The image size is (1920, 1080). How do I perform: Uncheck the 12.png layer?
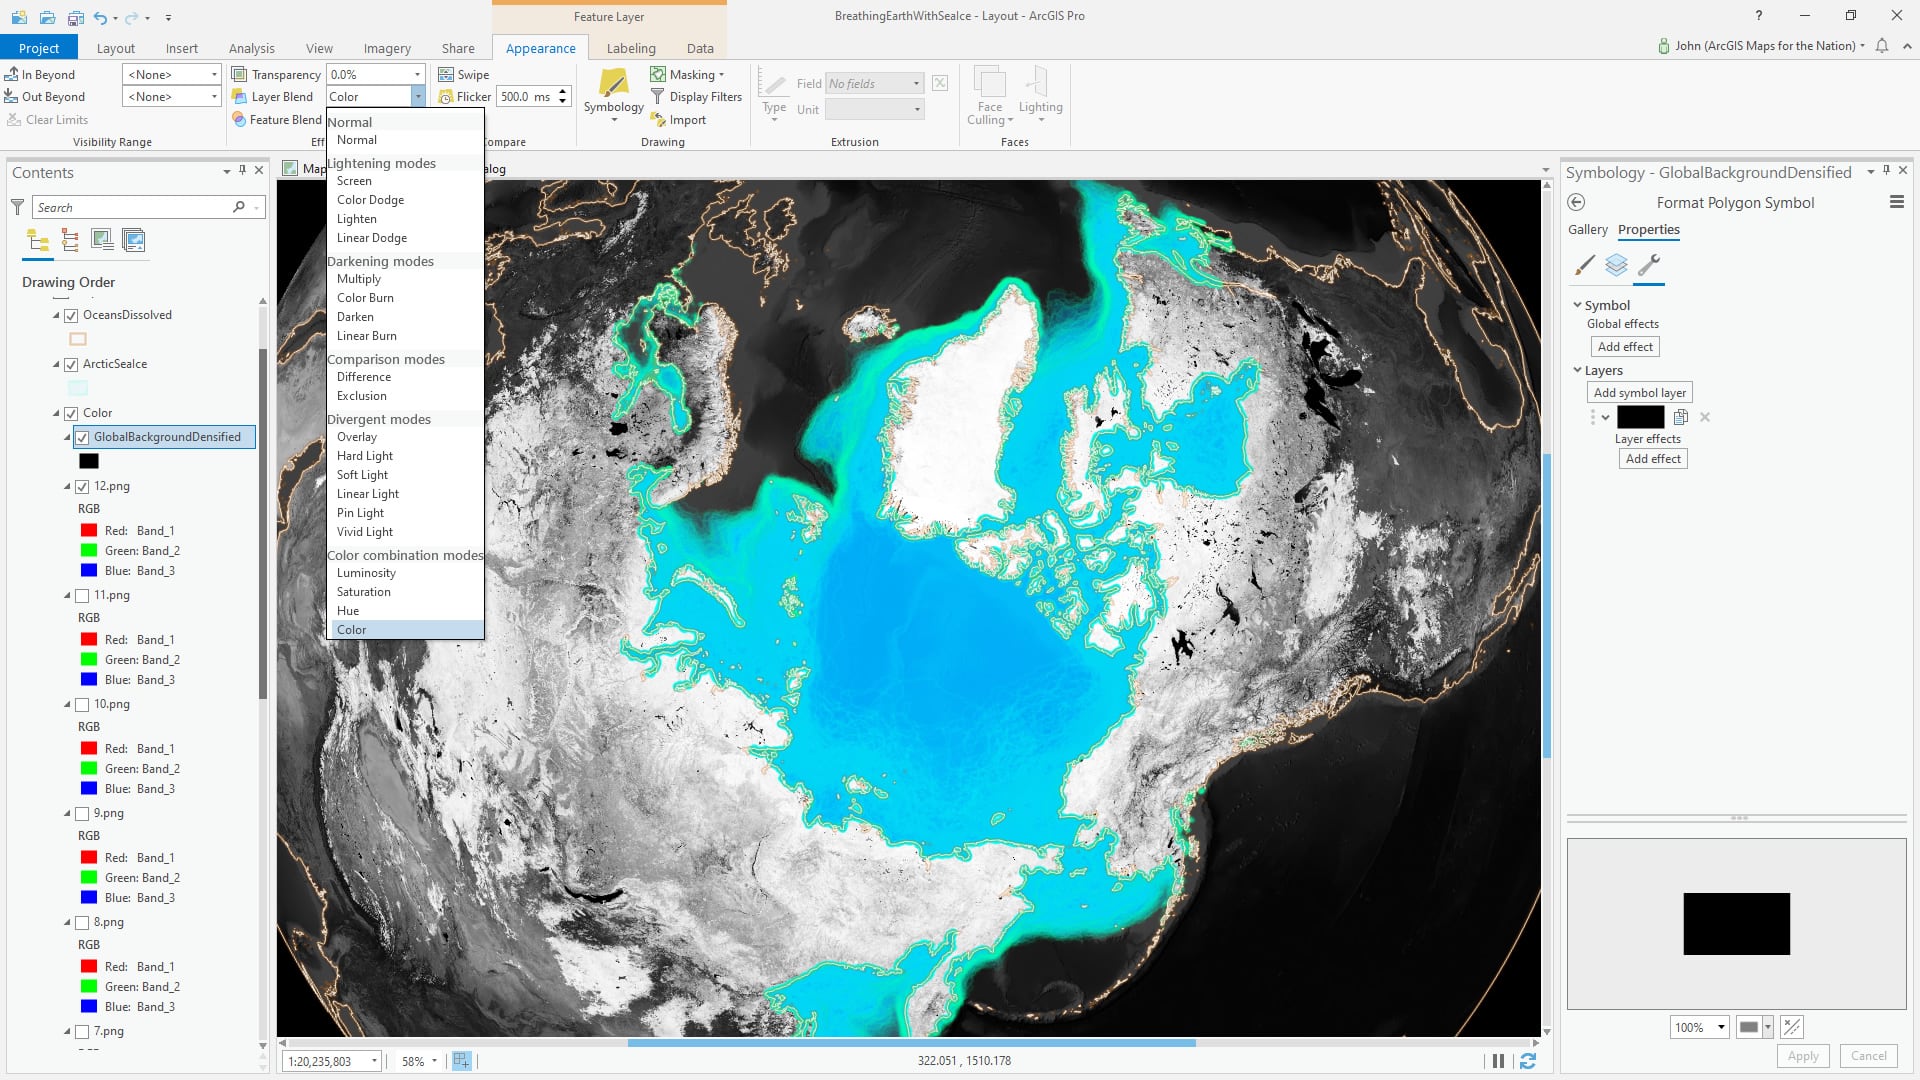coord(82,487)
